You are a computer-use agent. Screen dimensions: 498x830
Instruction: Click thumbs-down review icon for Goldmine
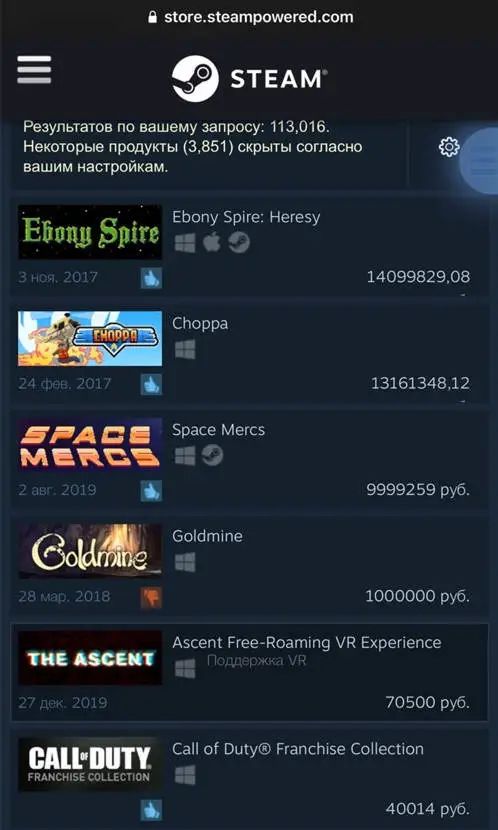tap(151, 598)
